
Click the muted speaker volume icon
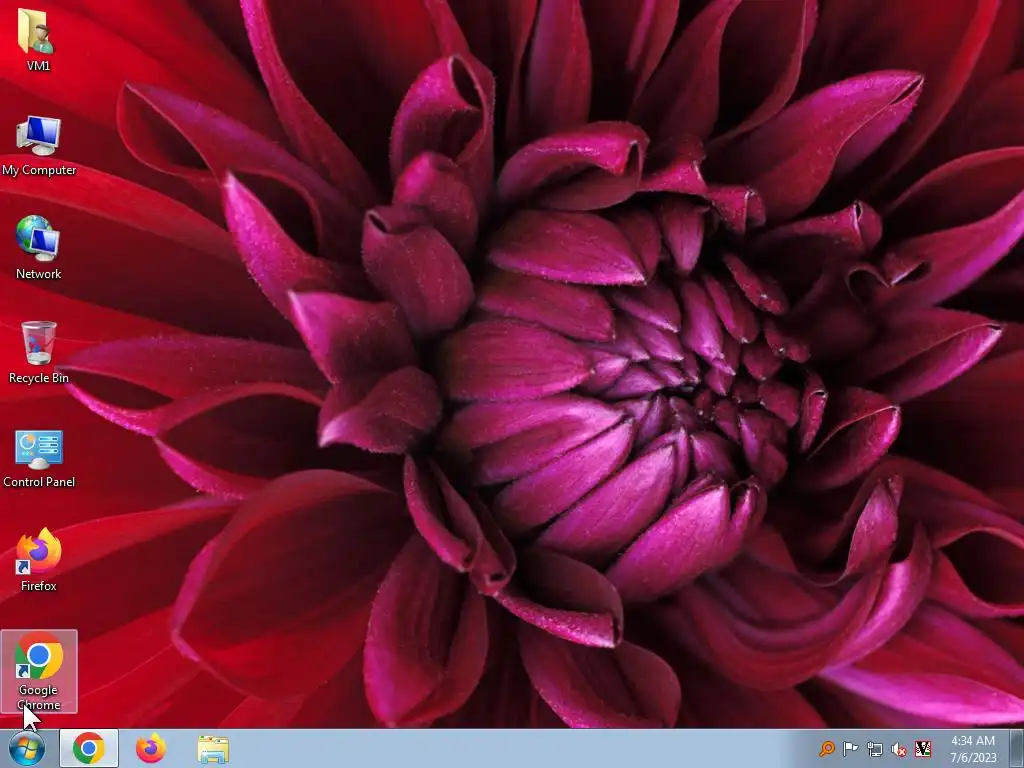click(x=899, y=749)
